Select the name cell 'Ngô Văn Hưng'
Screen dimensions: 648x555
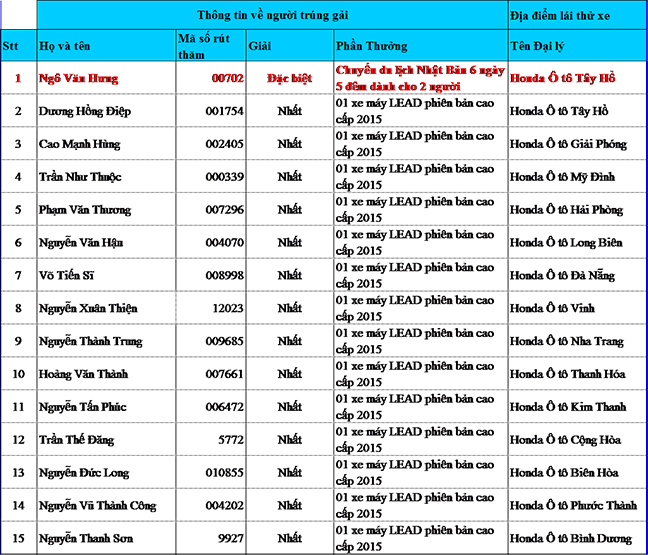point(106,78)
